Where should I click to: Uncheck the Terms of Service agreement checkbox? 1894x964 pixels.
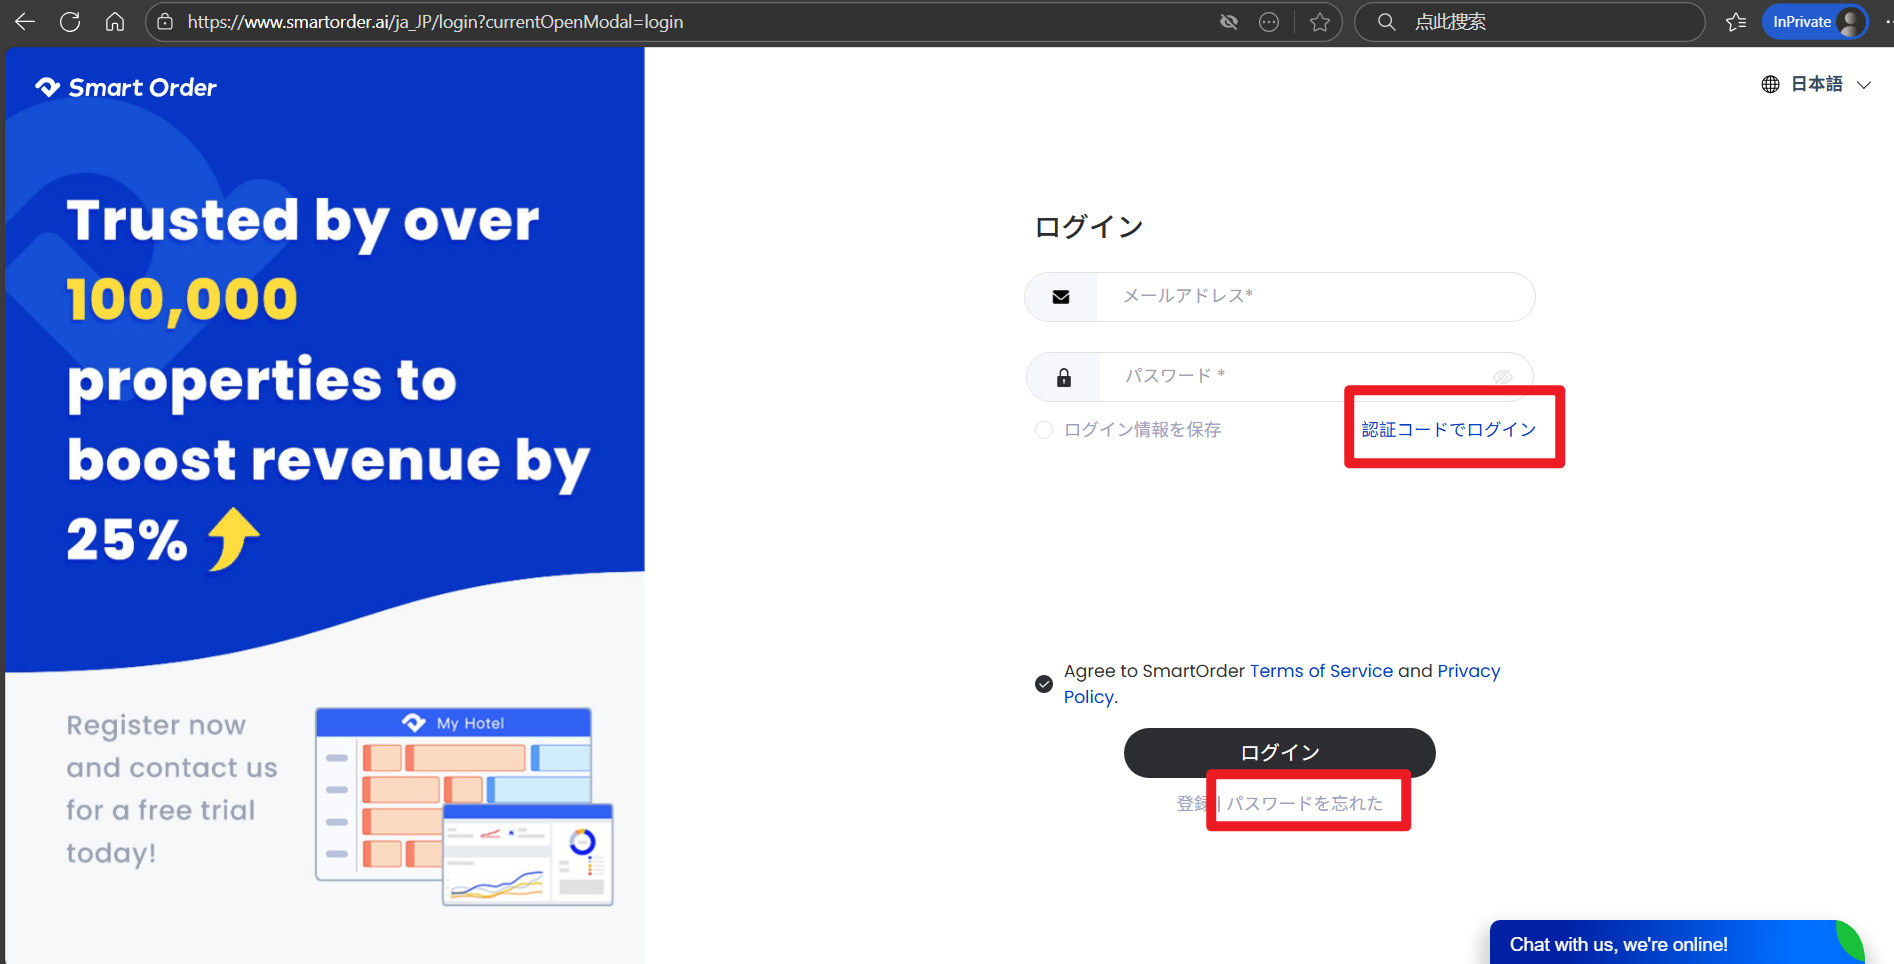[x=1044, y=684]
